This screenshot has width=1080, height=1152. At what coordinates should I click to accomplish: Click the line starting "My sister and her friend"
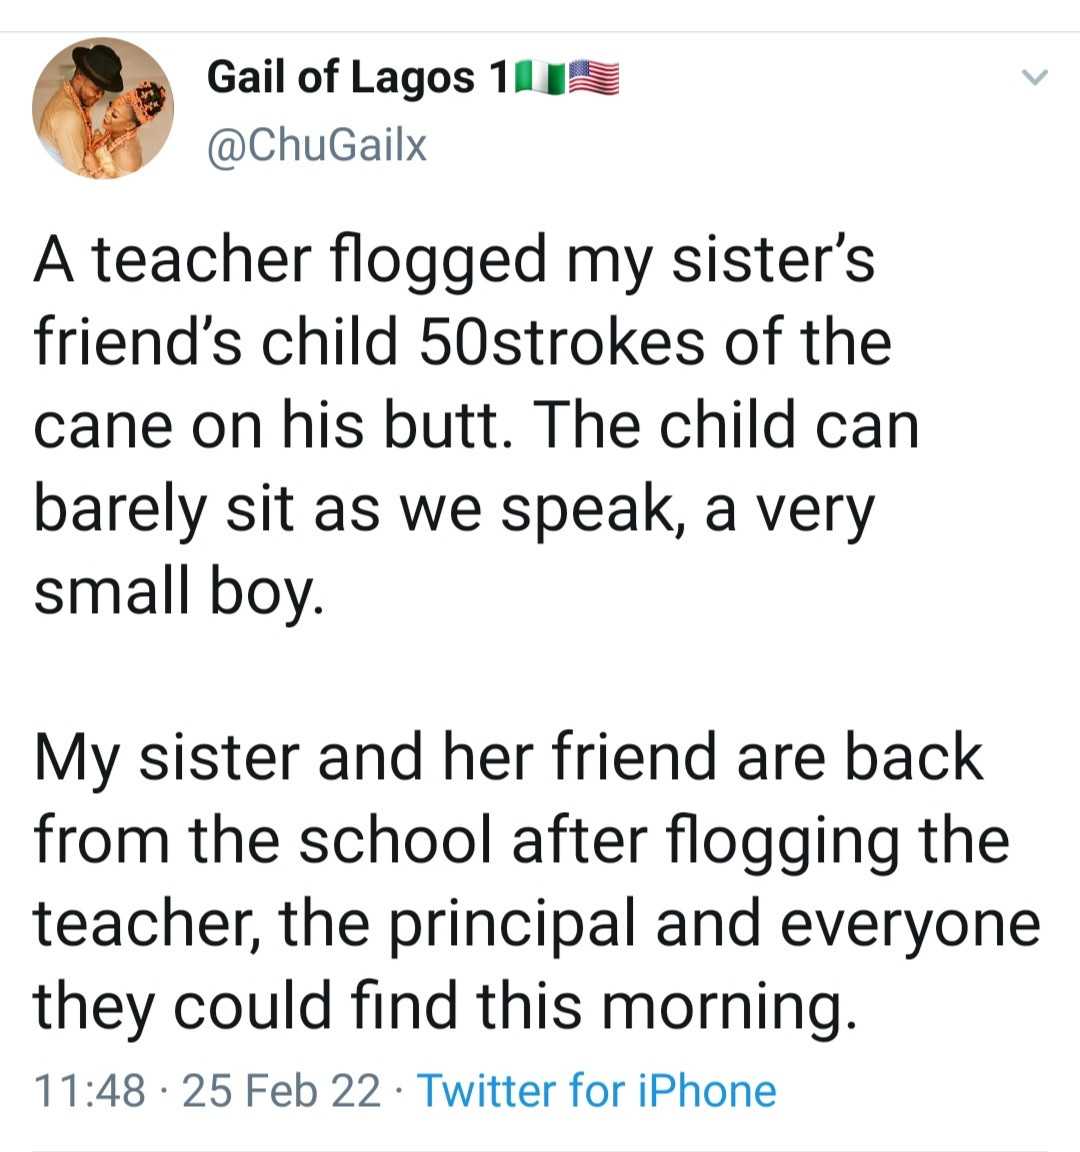pos(508,756)
